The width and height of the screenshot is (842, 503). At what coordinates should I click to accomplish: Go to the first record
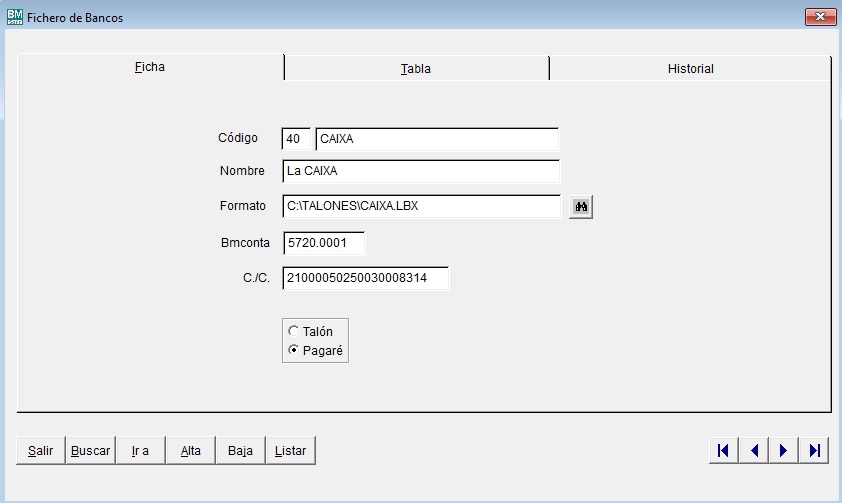pos(723,451)
